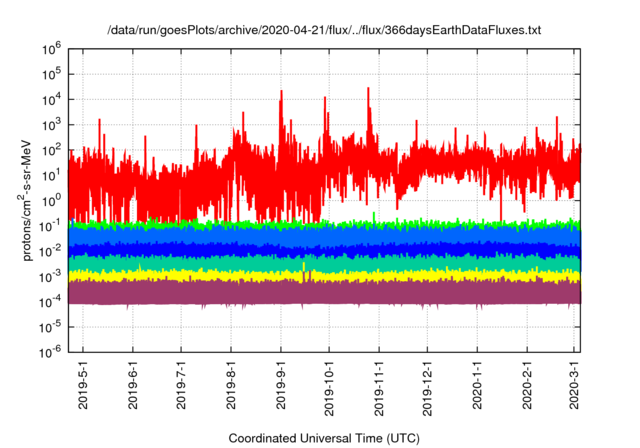Select the 2019-12-1 x-axis tick label
The height and width of the screenshot is (448, 640).
(427, 388)
